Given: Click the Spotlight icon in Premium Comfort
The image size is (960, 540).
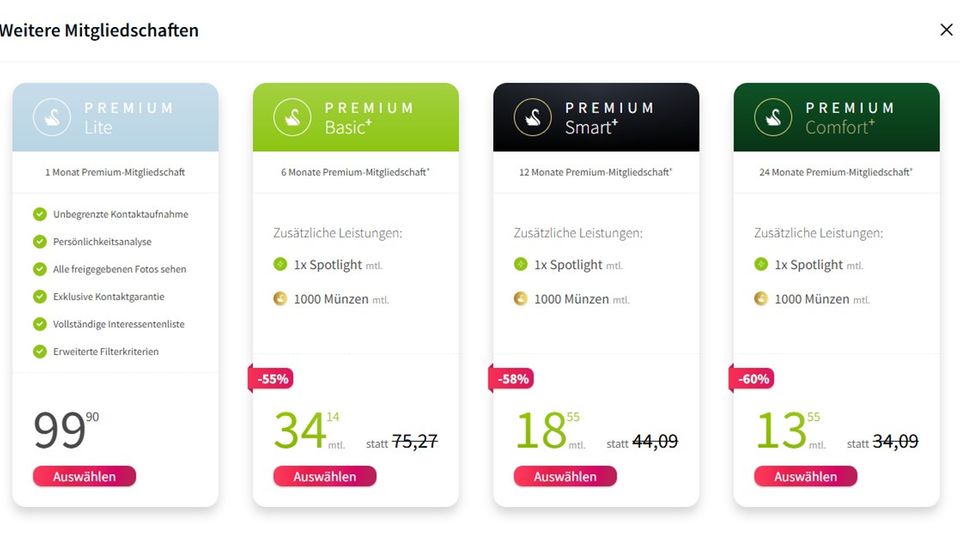Looking at the screenshot, I should pyautogui.click(x=761, y=265).
